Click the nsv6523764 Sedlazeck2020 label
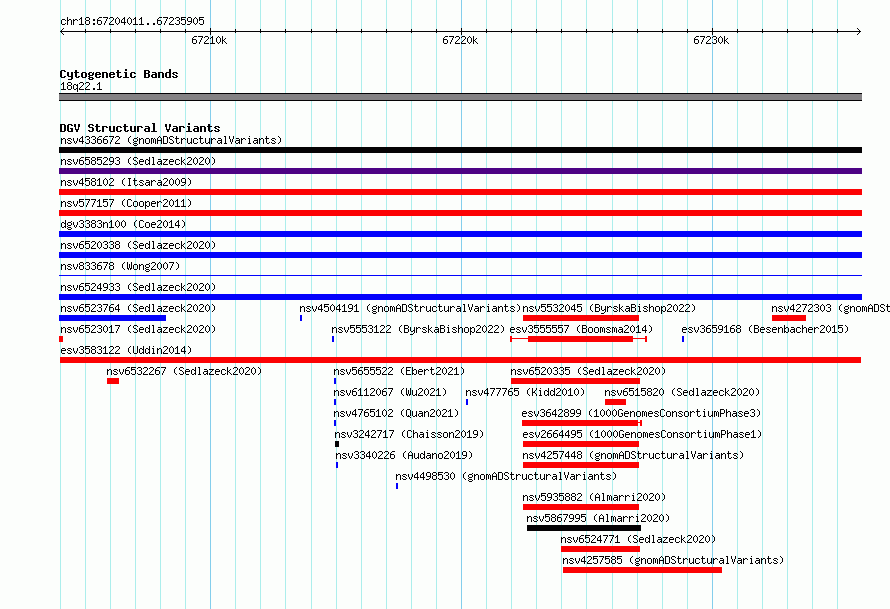Screen dimensions: 890x609 (138, 308)
